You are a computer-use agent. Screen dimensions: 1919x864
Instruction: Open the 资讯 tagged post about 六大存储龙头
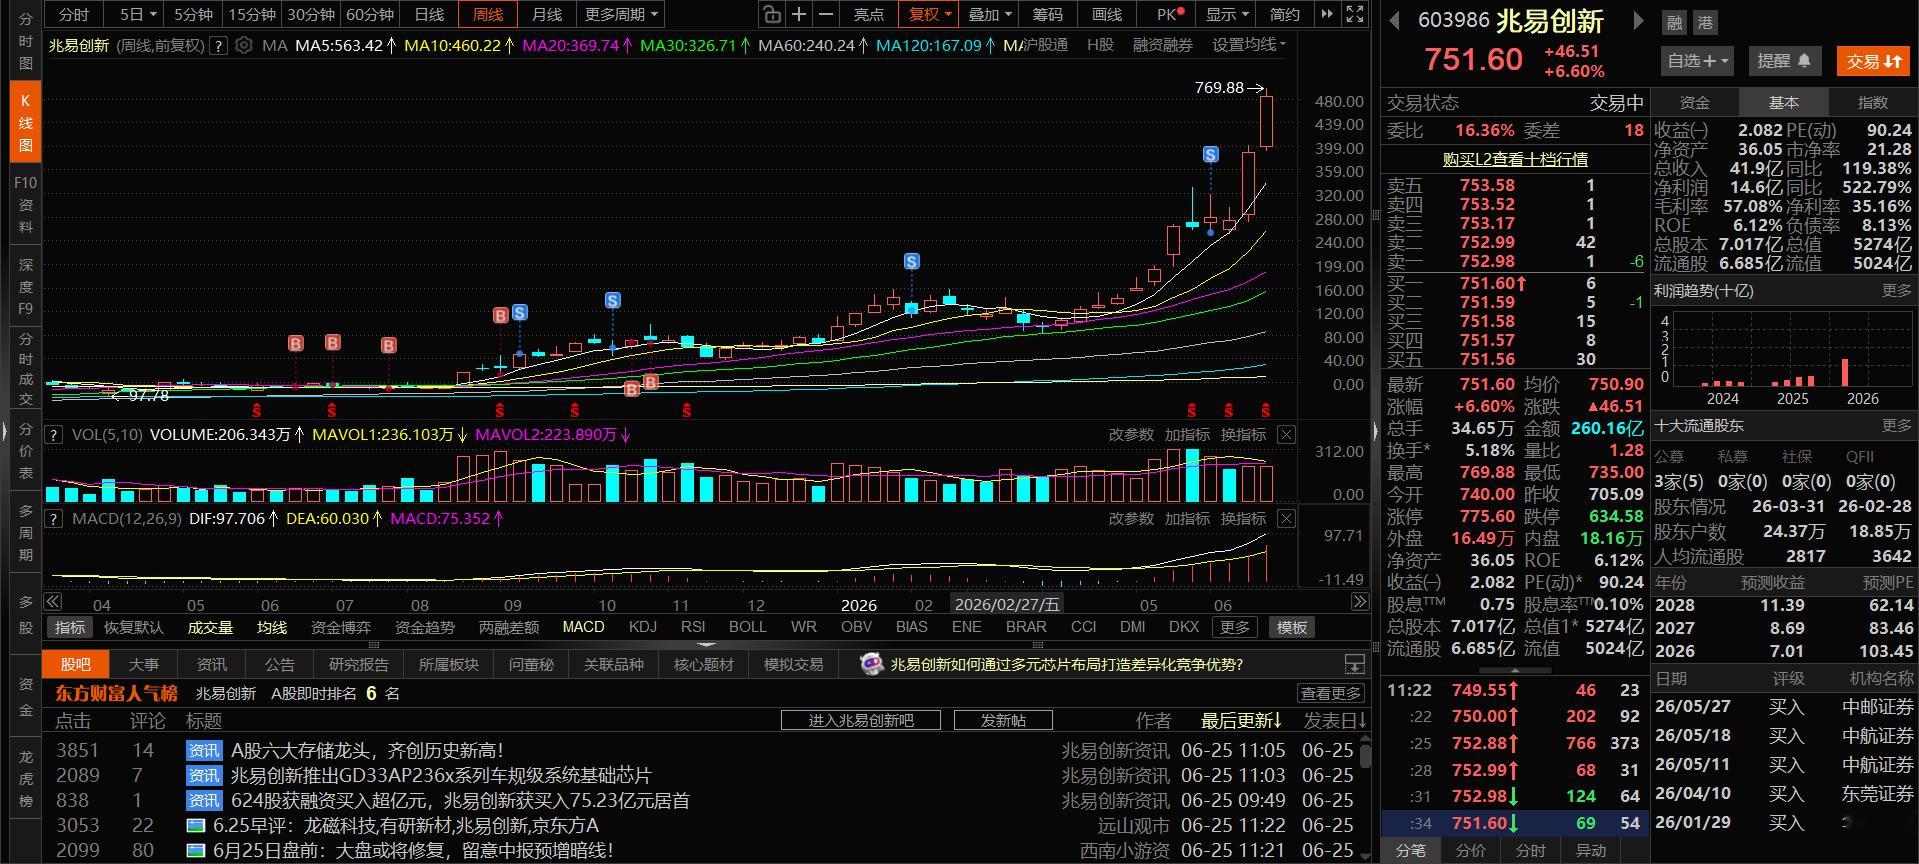366,750
